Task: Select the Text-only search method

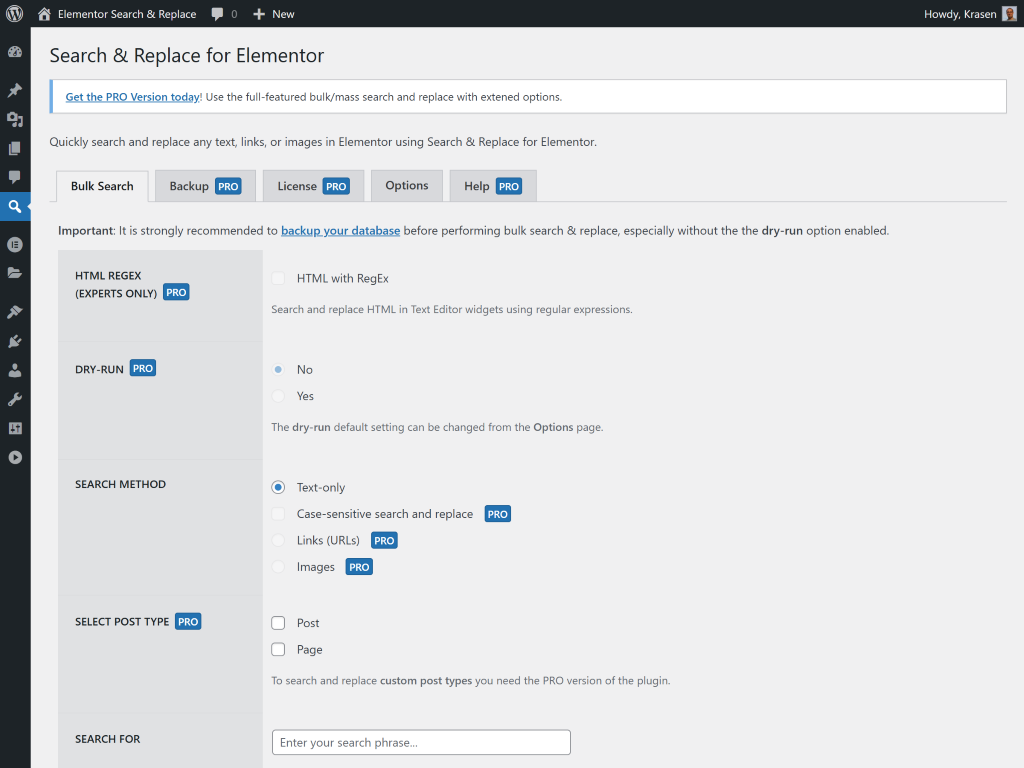Action: tap(278, 488)
